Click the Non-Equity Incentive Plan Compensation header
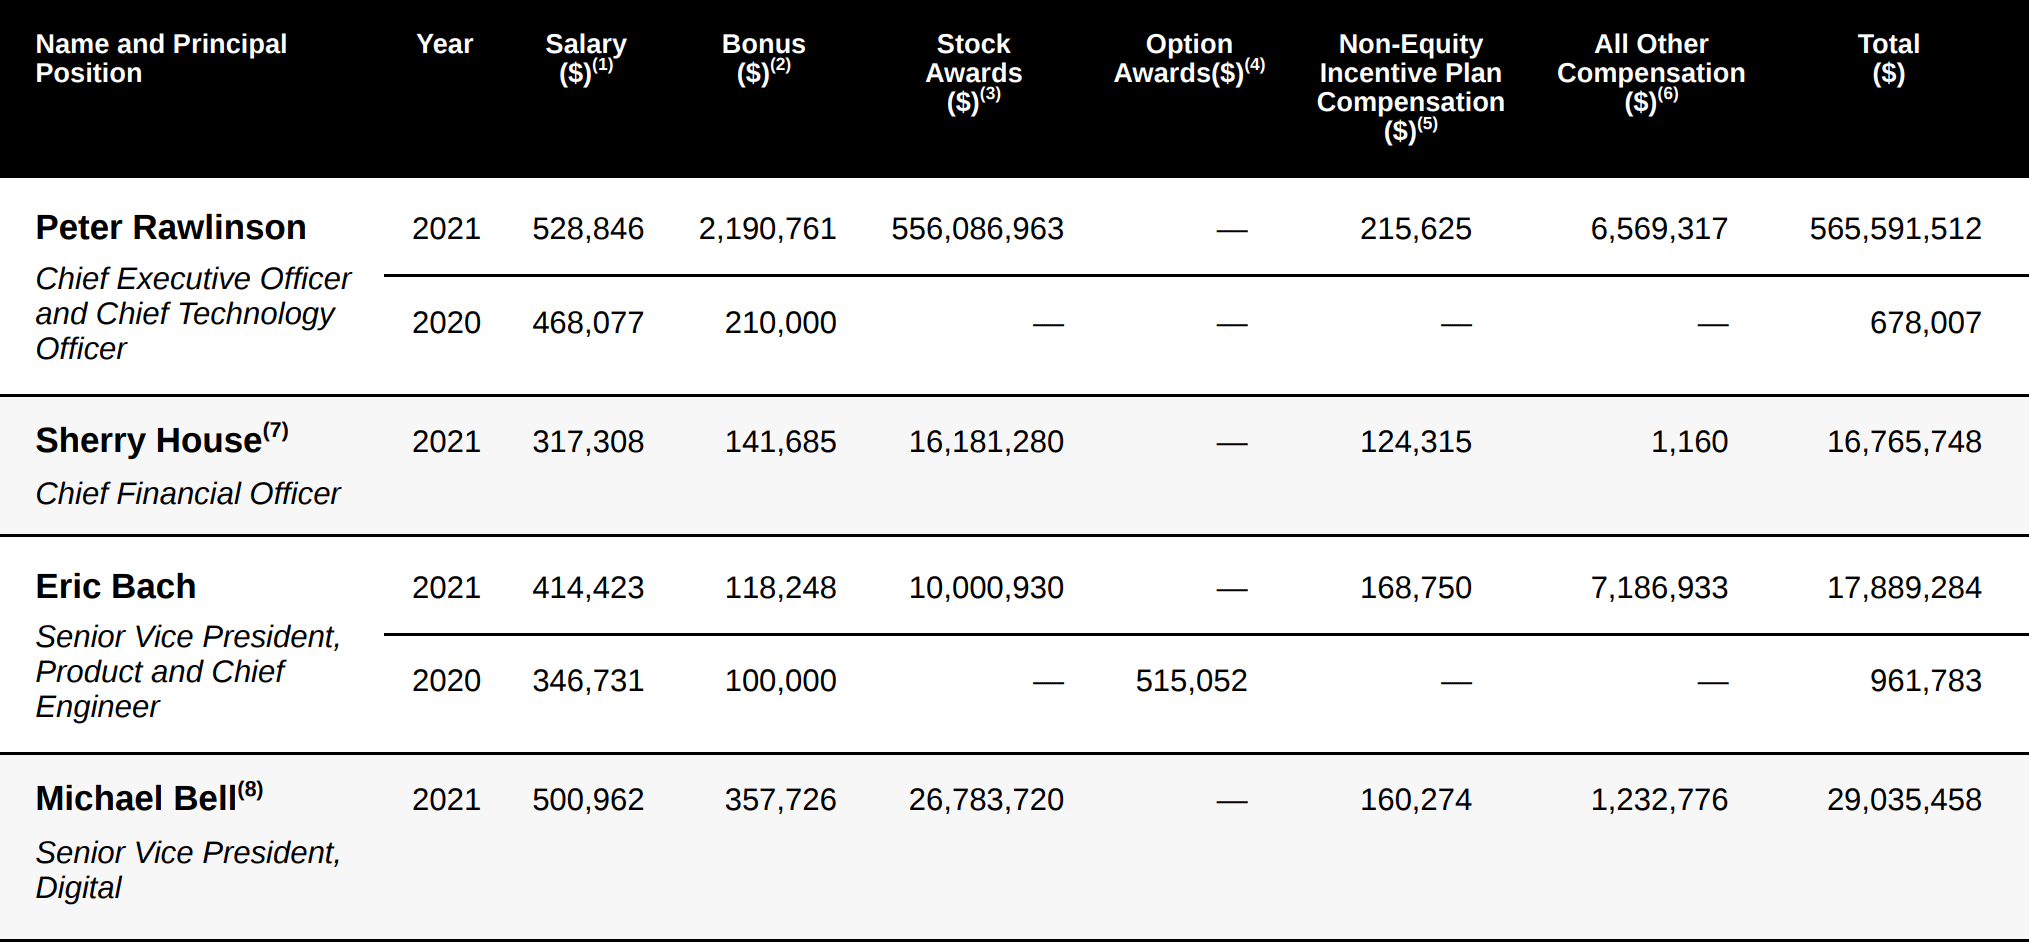Screen dimensions: 2029x942 [x=1410, y=87]
